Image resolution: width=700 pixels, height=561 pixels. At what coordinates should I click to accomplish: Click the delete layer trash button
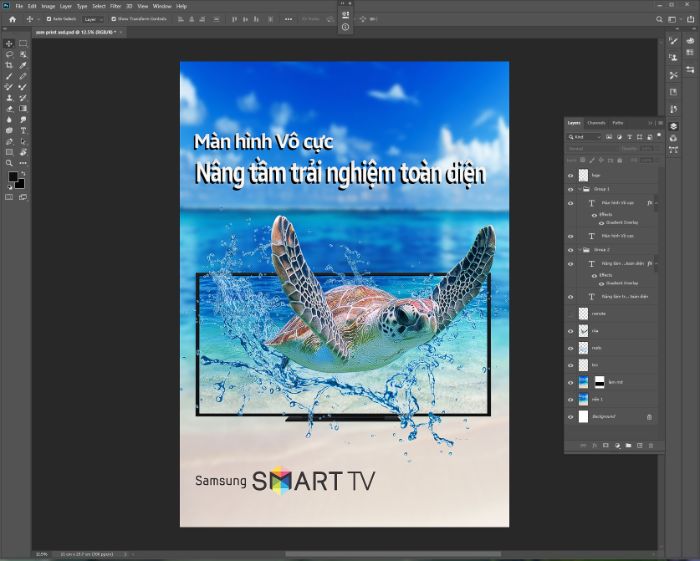tap(650, 446)
